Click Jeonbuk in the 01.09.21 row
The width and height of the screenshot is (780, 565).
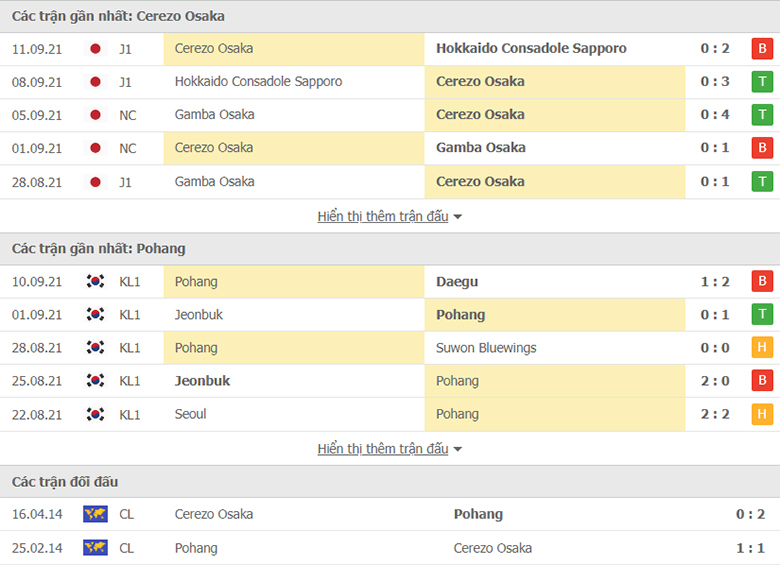[x=198, y=314]
